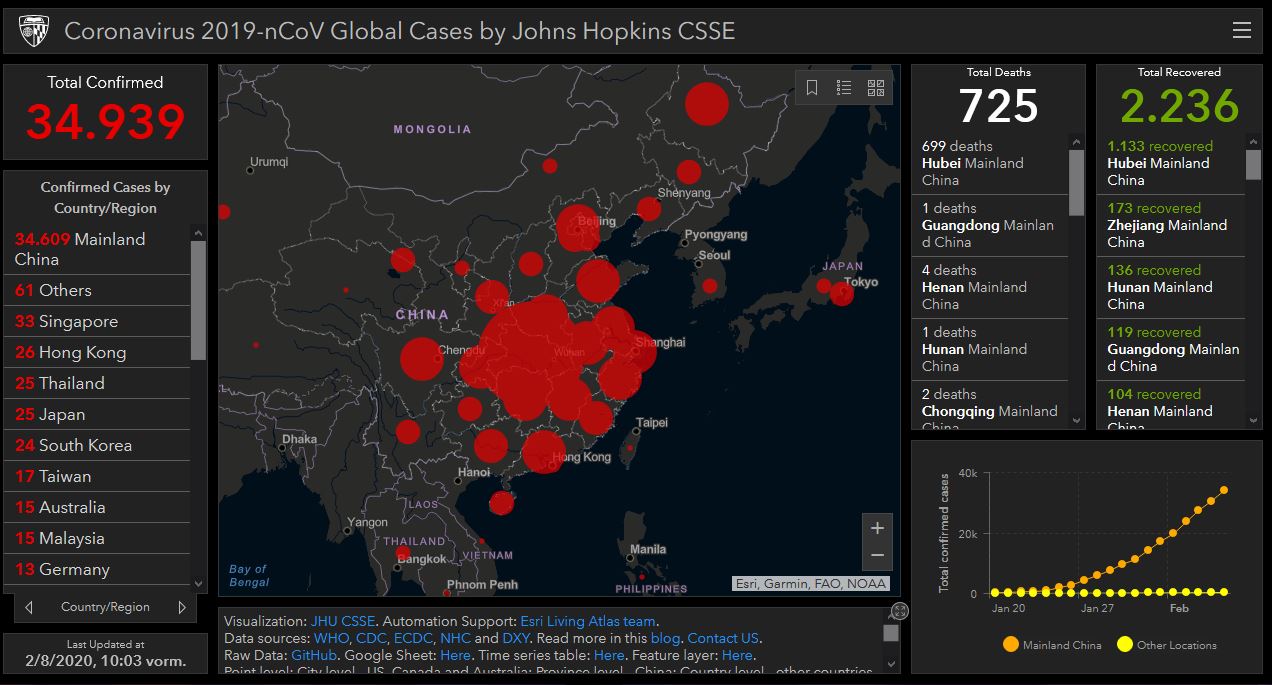Select Hong Kong in country list

click(x=98, y=352)
